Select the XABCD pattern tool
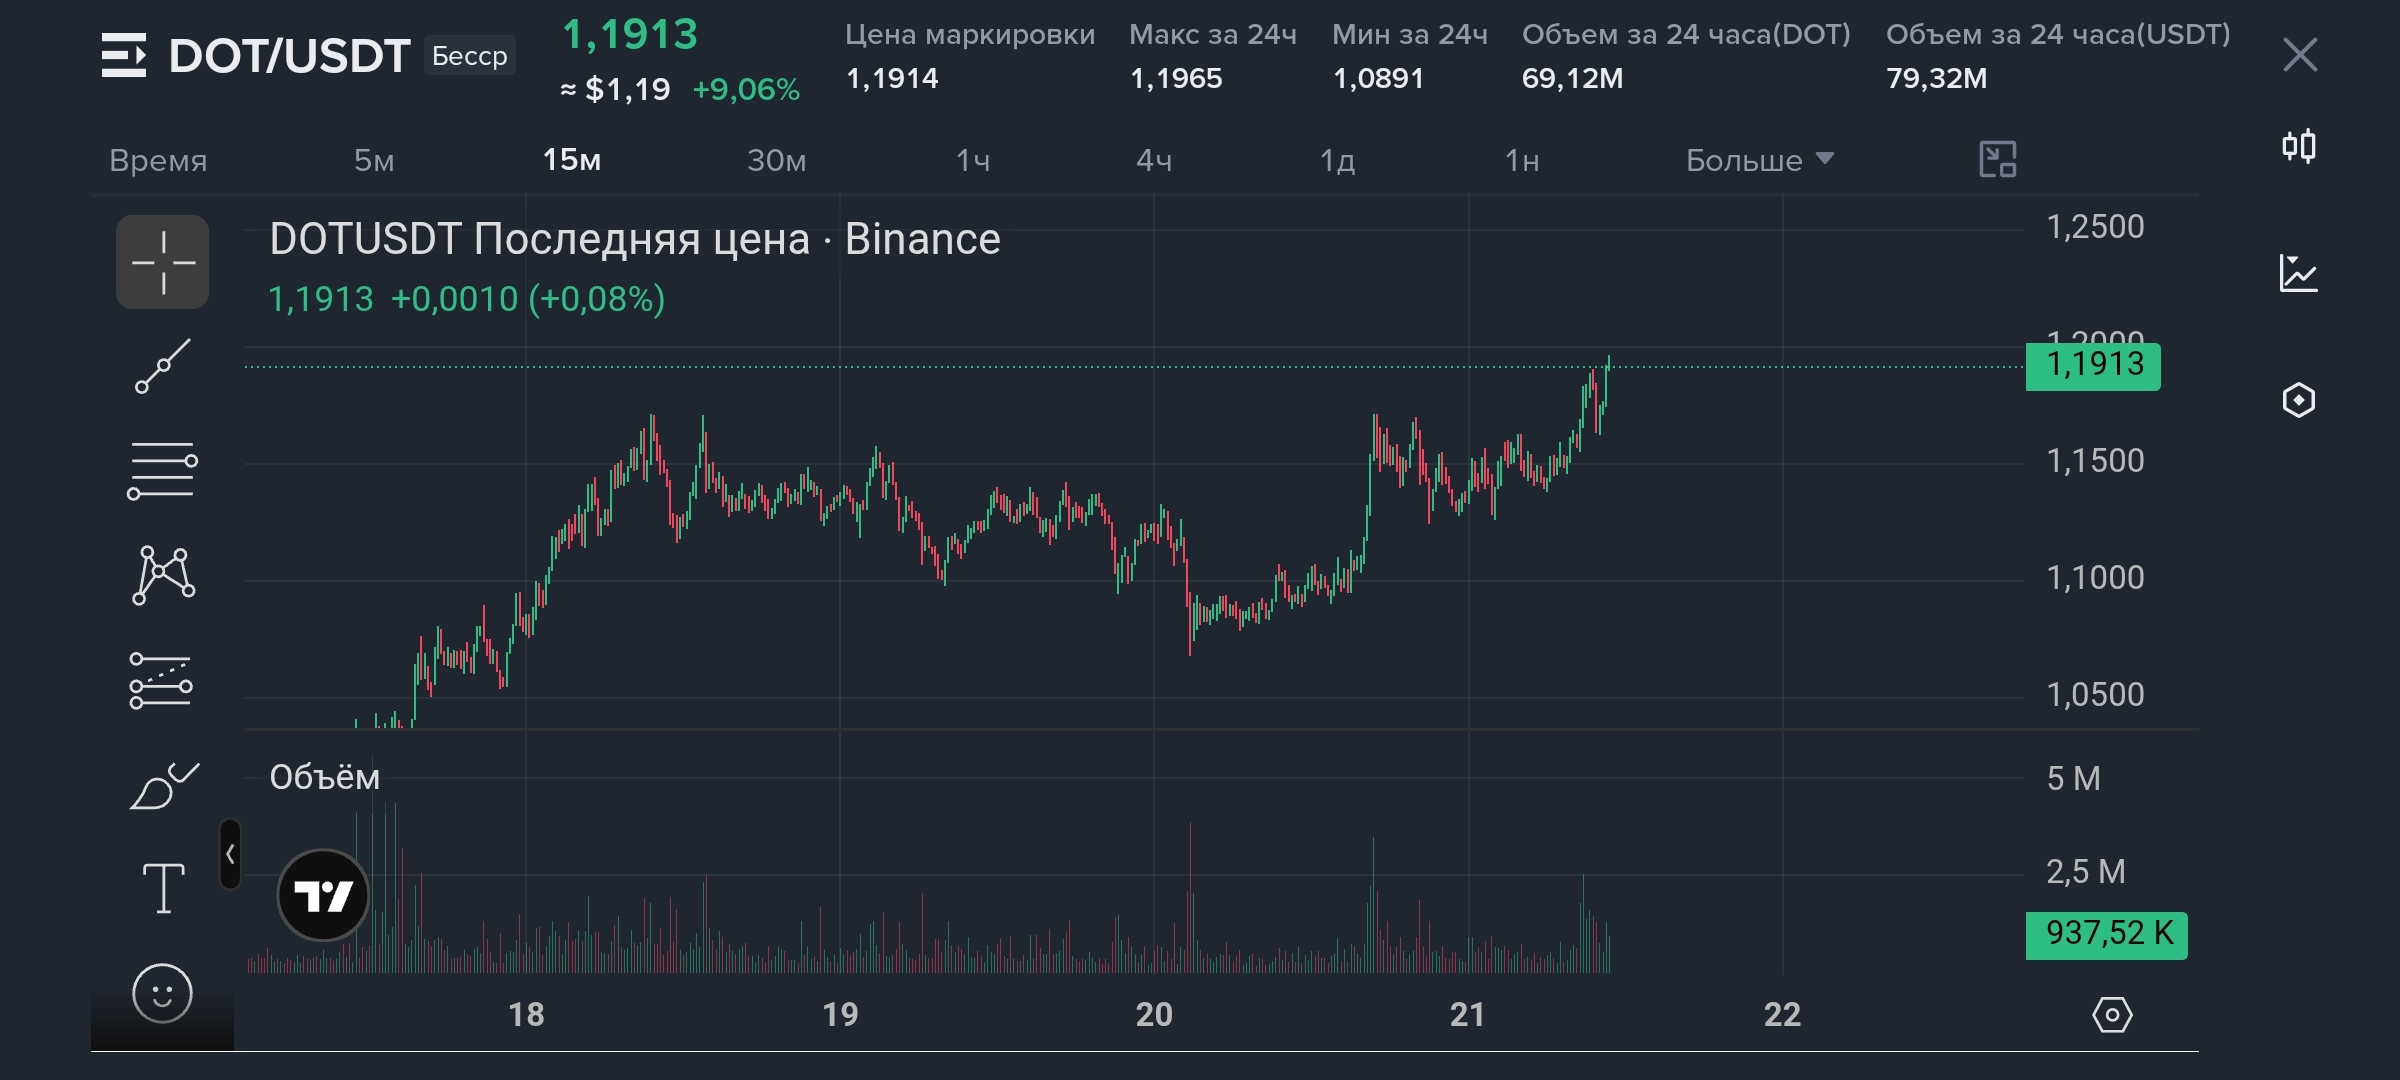Image resolution: width=2400 pixels, height=1080 pixels. pos(163,575)
